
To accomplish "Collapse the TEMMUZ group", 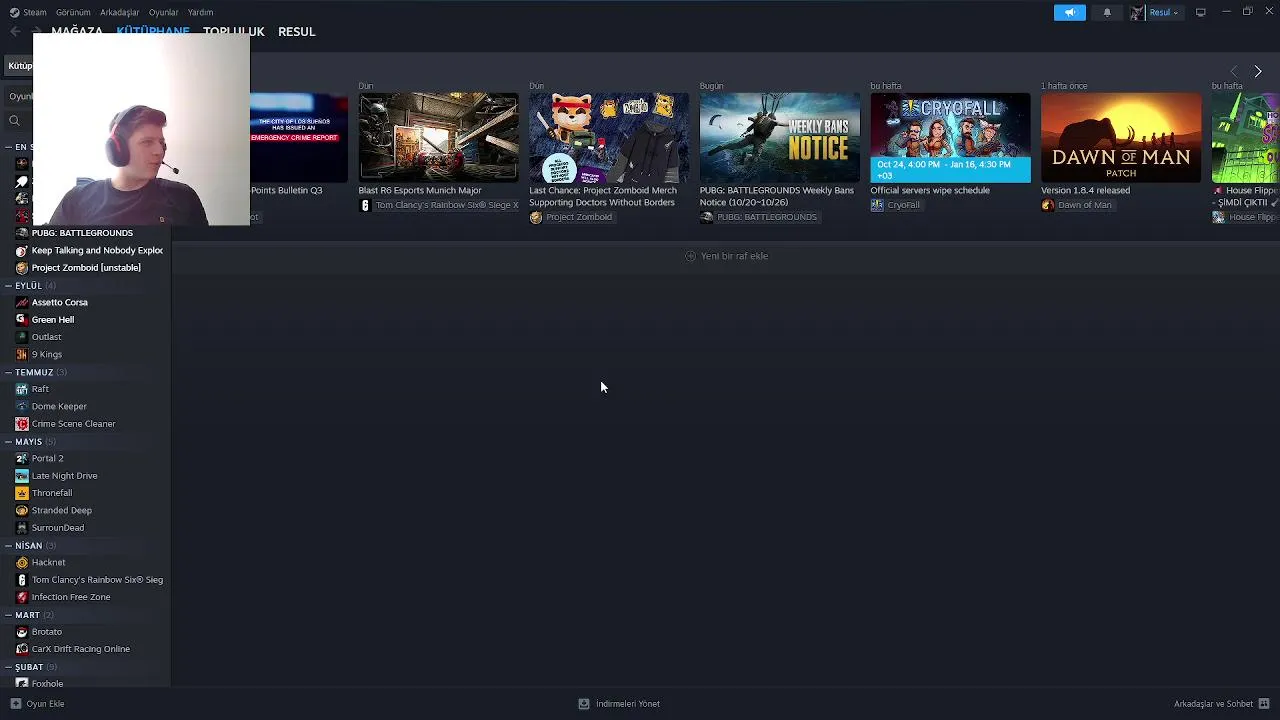I will pyautogui.click(x=8, y=372).
